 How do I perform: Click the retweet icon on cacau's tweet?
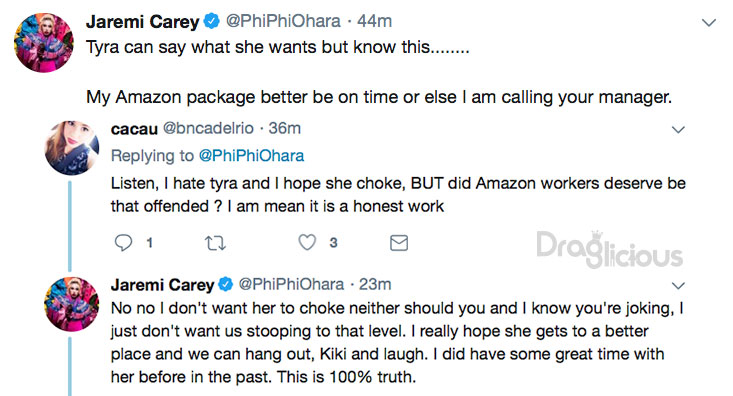pos(216,243)
